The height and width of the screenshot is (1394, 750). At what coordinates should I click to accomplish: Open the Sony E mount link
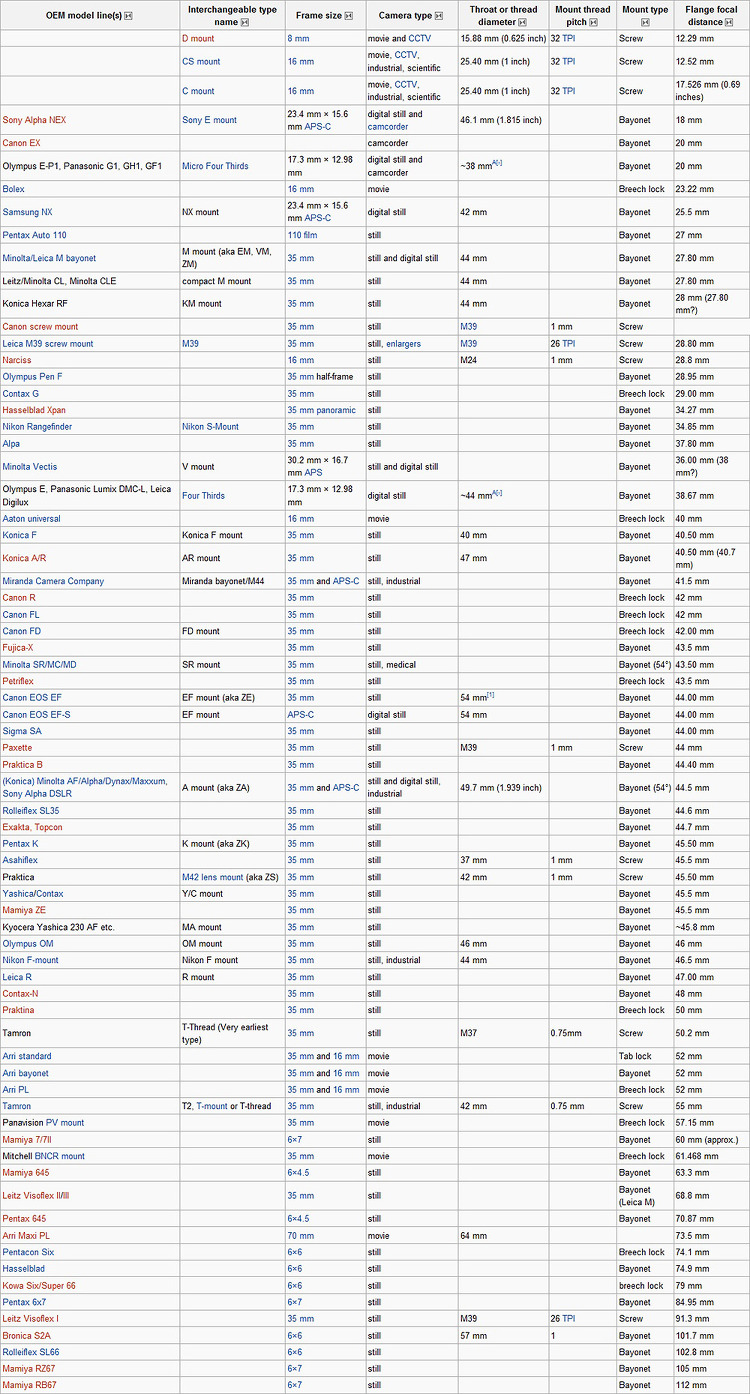[209, 120]
